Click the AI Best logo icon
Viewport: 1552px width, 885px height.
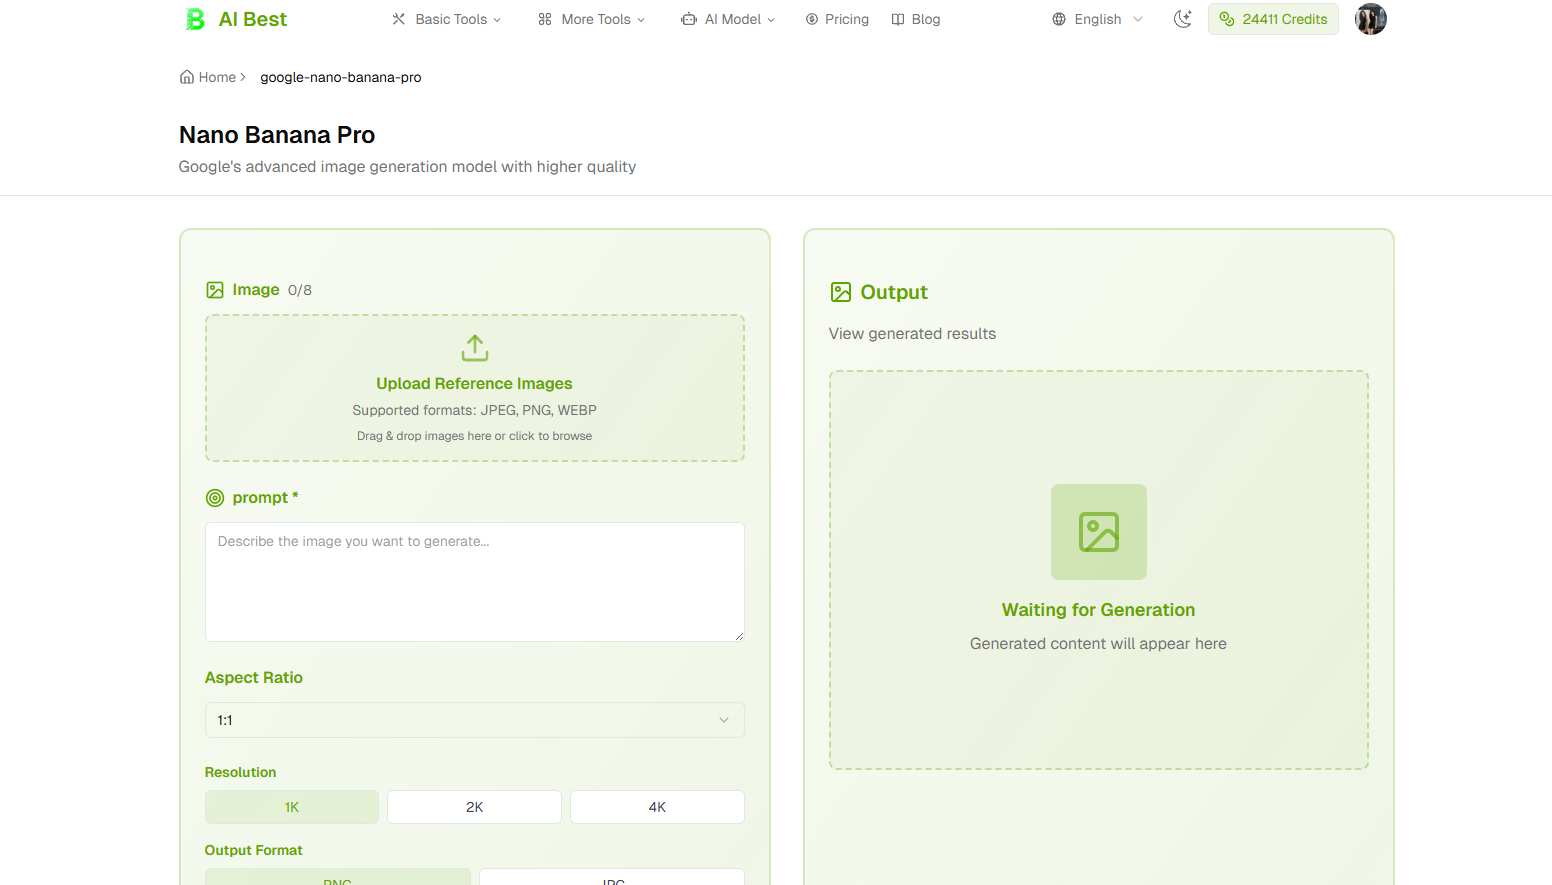click(194, 18)
